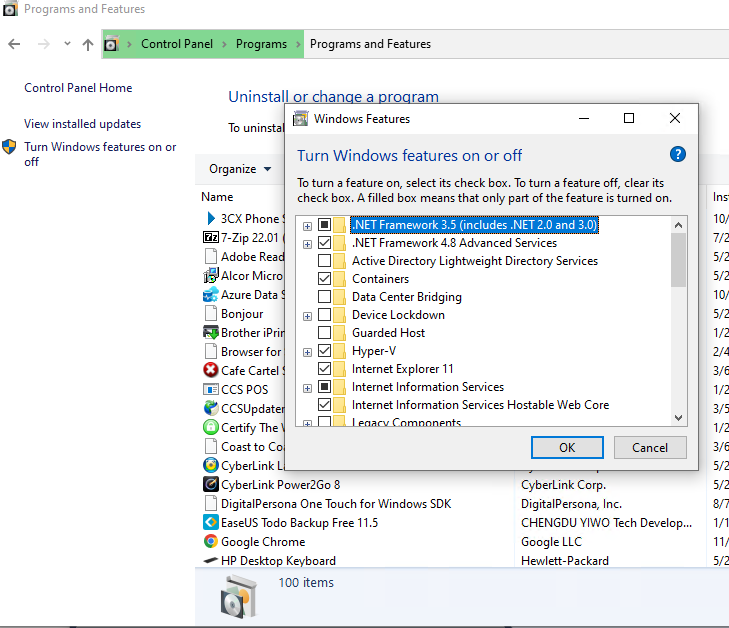Select the Browser for program row

click(x=243, y=351)
